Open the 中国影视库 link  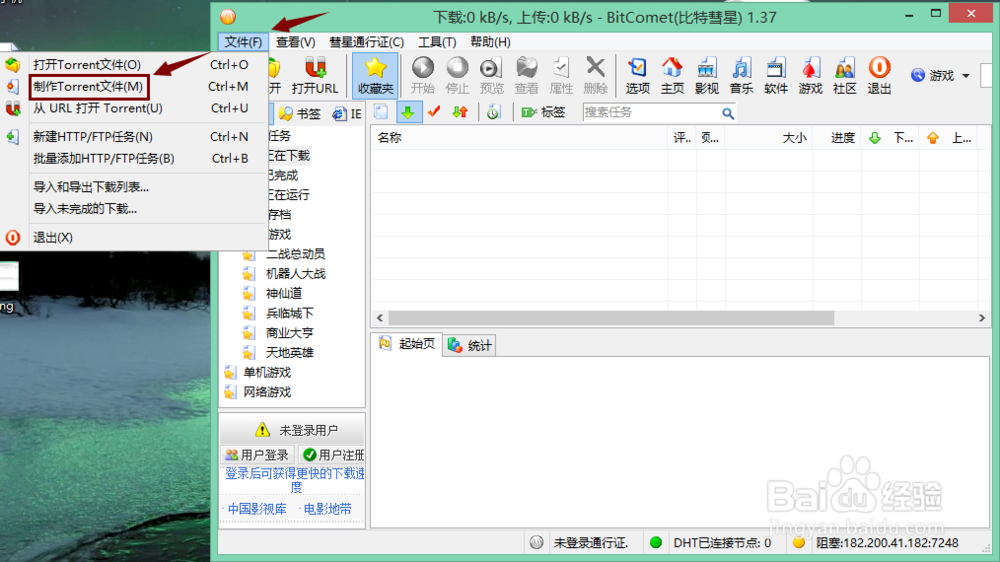pos(256,509)
